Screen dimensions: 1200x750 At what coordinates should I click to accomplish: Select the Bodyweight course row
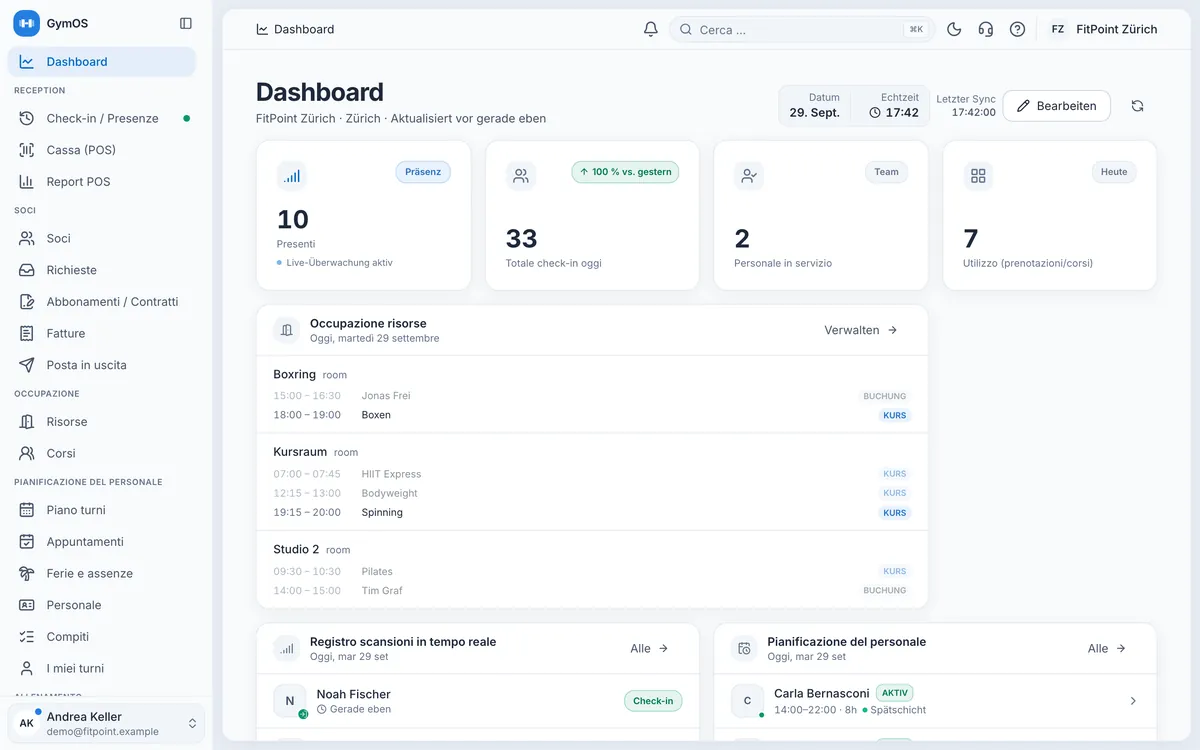592,493
